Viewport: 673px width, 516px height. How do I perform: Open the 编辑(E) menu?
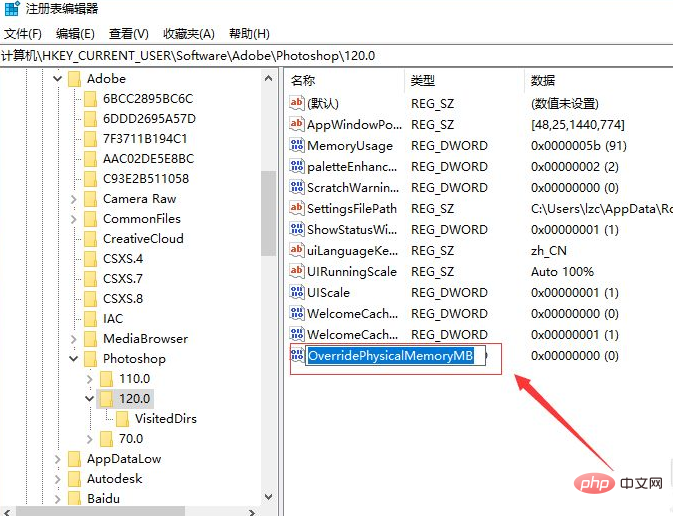(x=75, y=33)
